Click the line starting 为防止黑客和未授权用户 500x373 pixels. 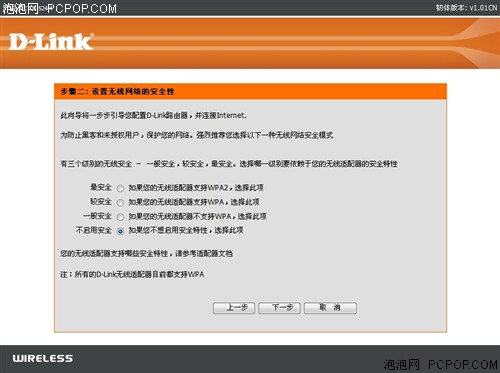(x=197, y=135)
